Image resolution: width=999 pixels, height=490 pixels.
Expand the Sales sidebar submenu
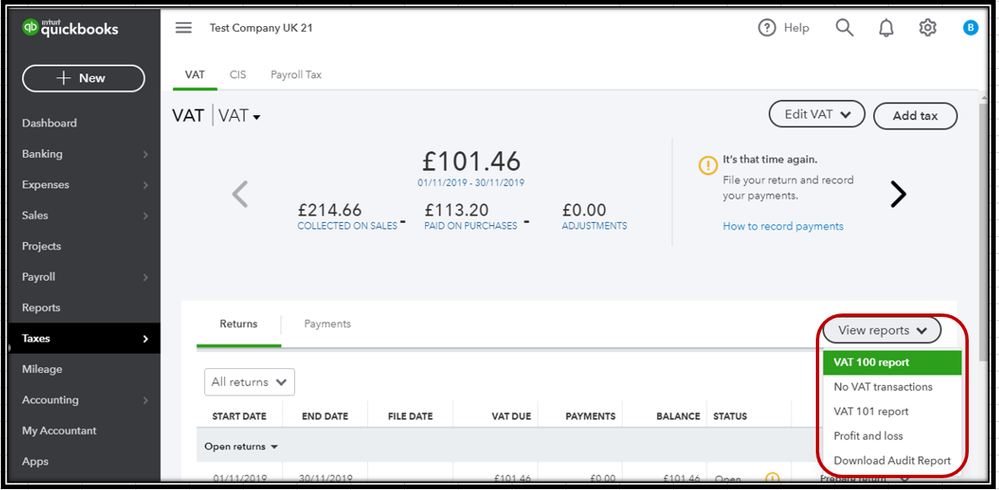(x=145, y=216)
